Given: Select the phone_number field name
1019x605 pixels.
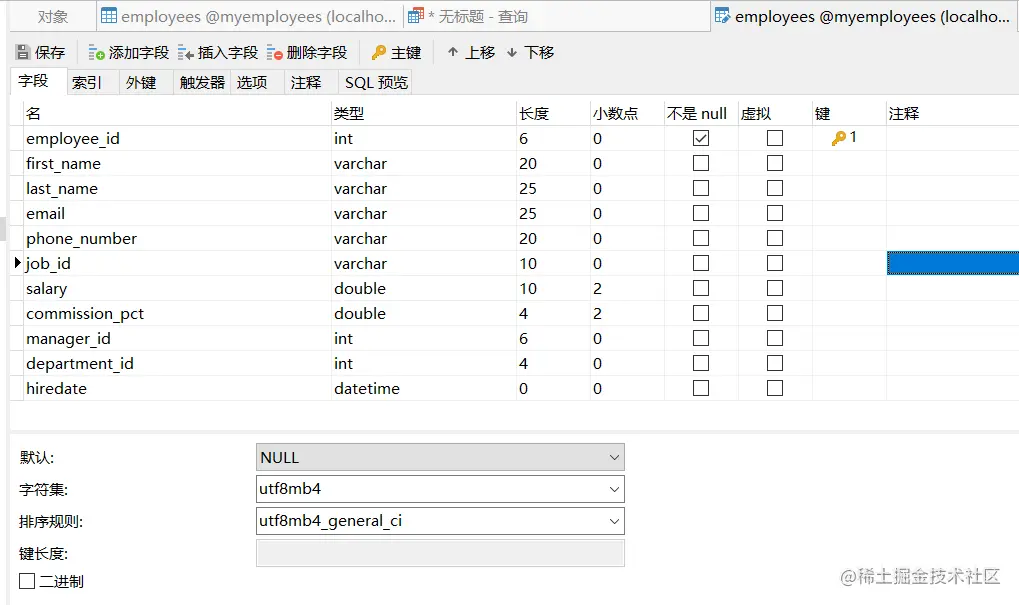Looking at the screenshot, I should (x=81, y=239).
